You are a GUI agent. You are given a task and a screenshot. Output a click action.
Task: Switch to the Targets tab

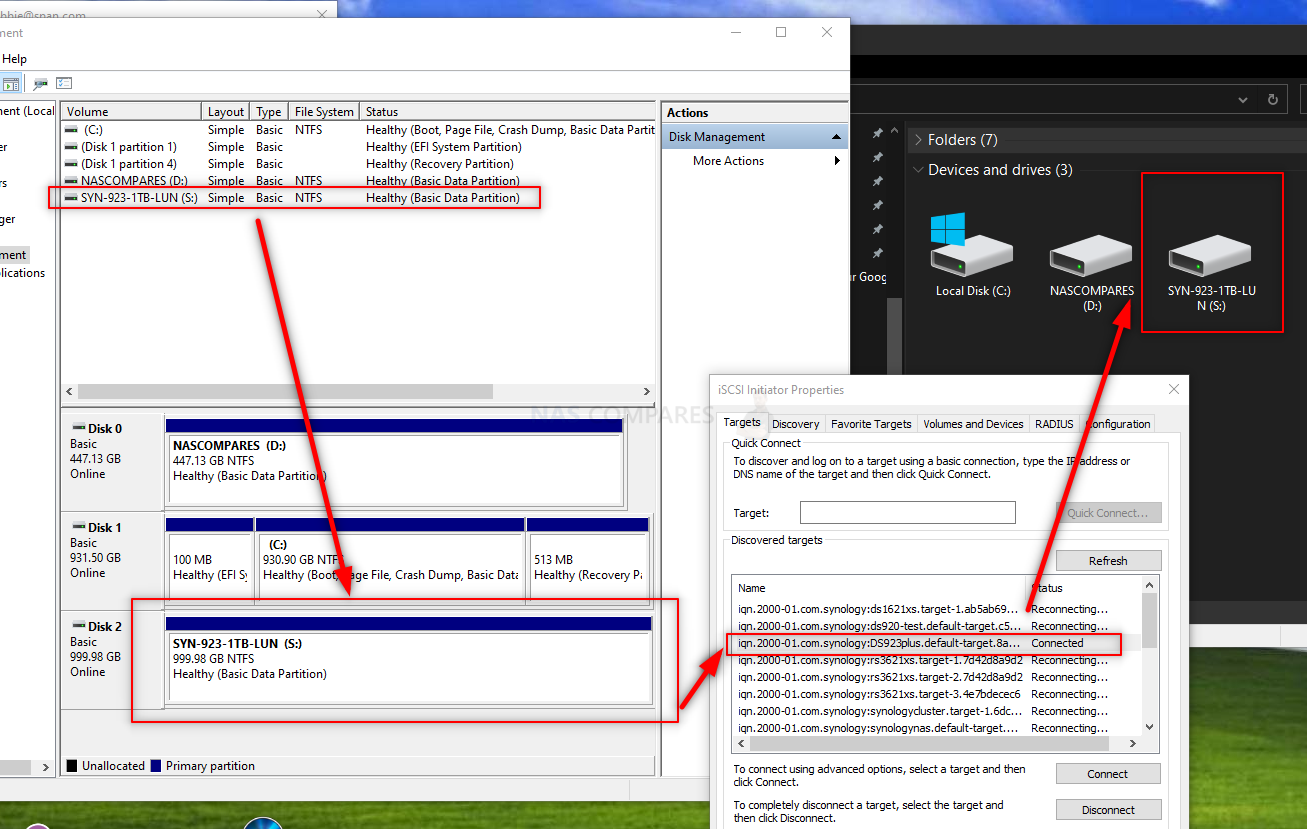742,423
